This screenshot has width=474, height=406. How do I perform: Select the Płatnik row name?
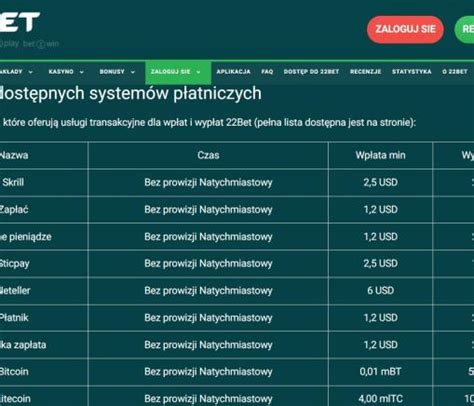click(x=14, y=318)
